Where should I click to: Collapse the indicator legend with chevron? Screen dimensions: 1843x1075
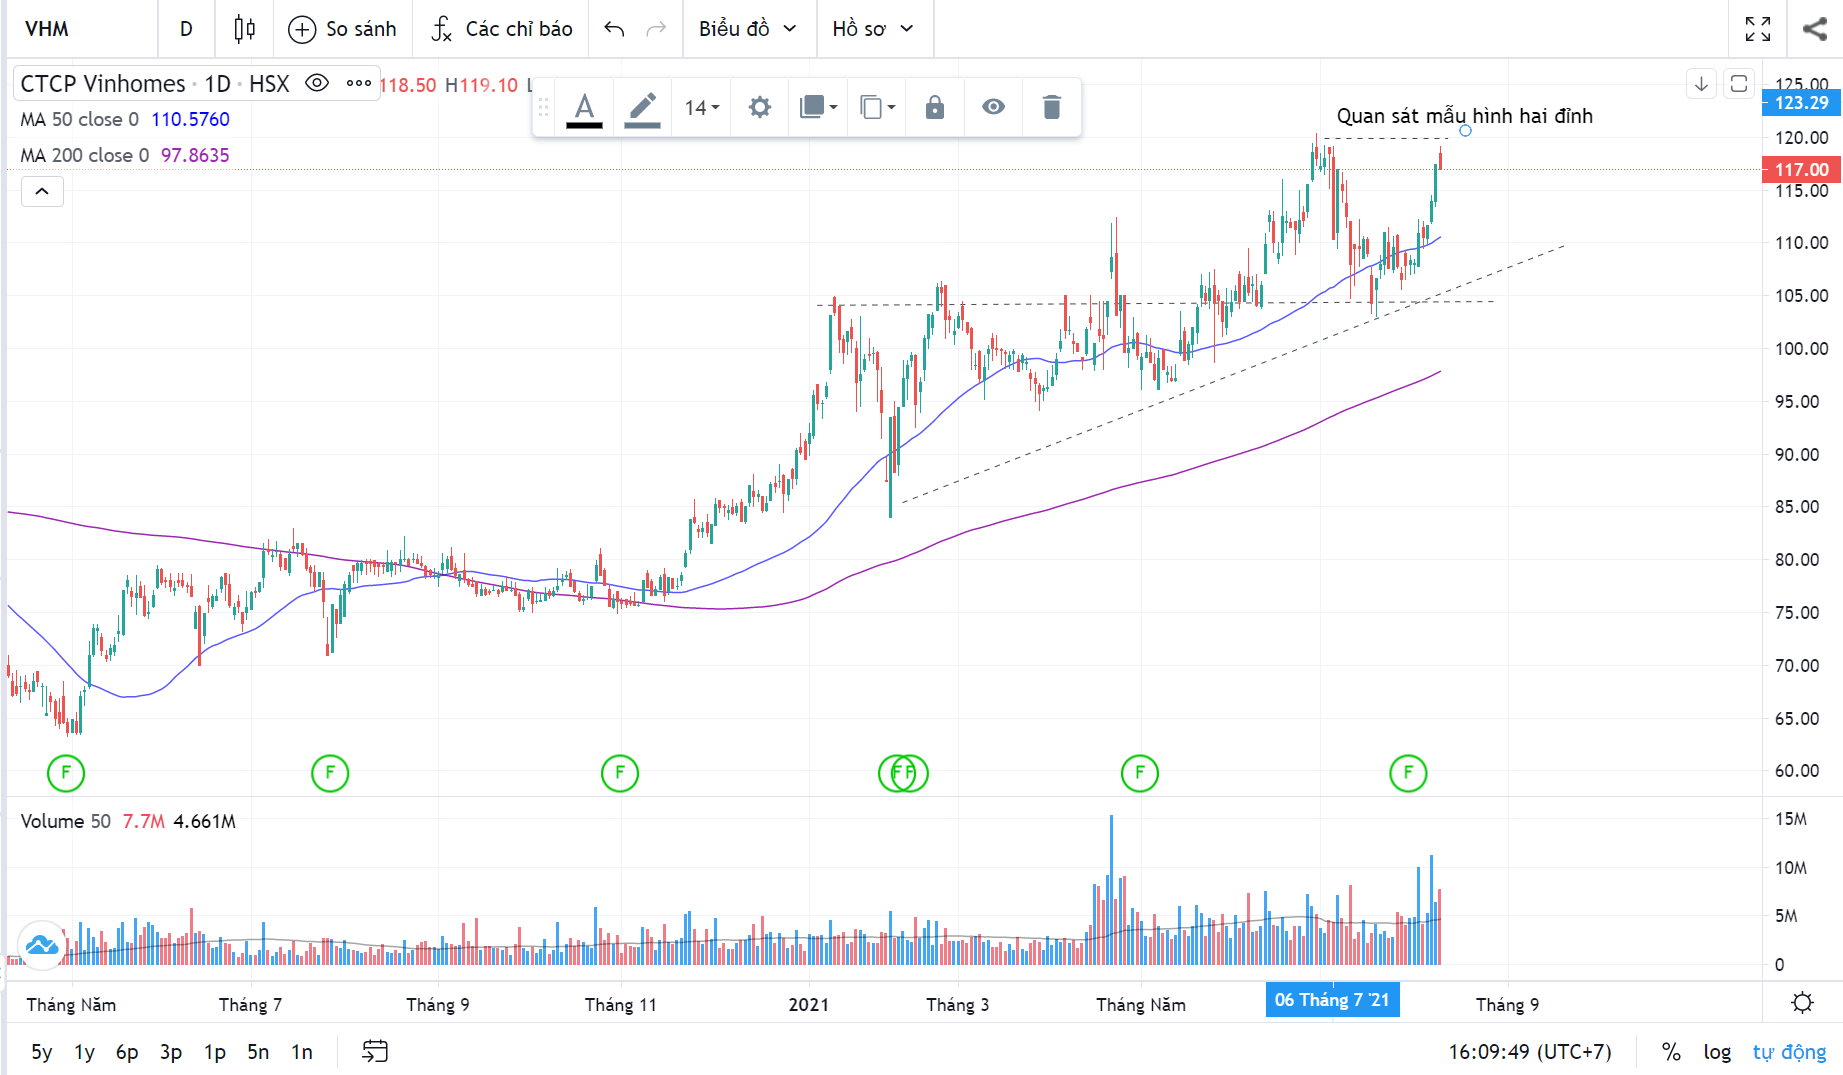point(42,191)
